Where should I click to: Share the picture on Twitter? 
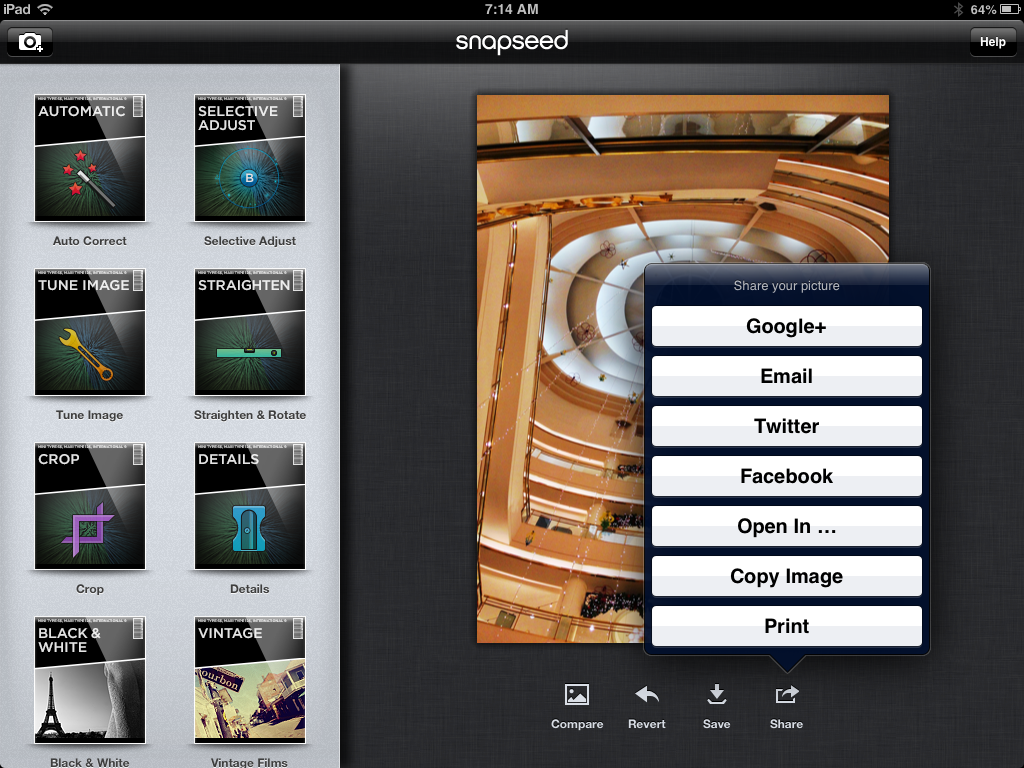pyautogui.click(x=786, y=426)
